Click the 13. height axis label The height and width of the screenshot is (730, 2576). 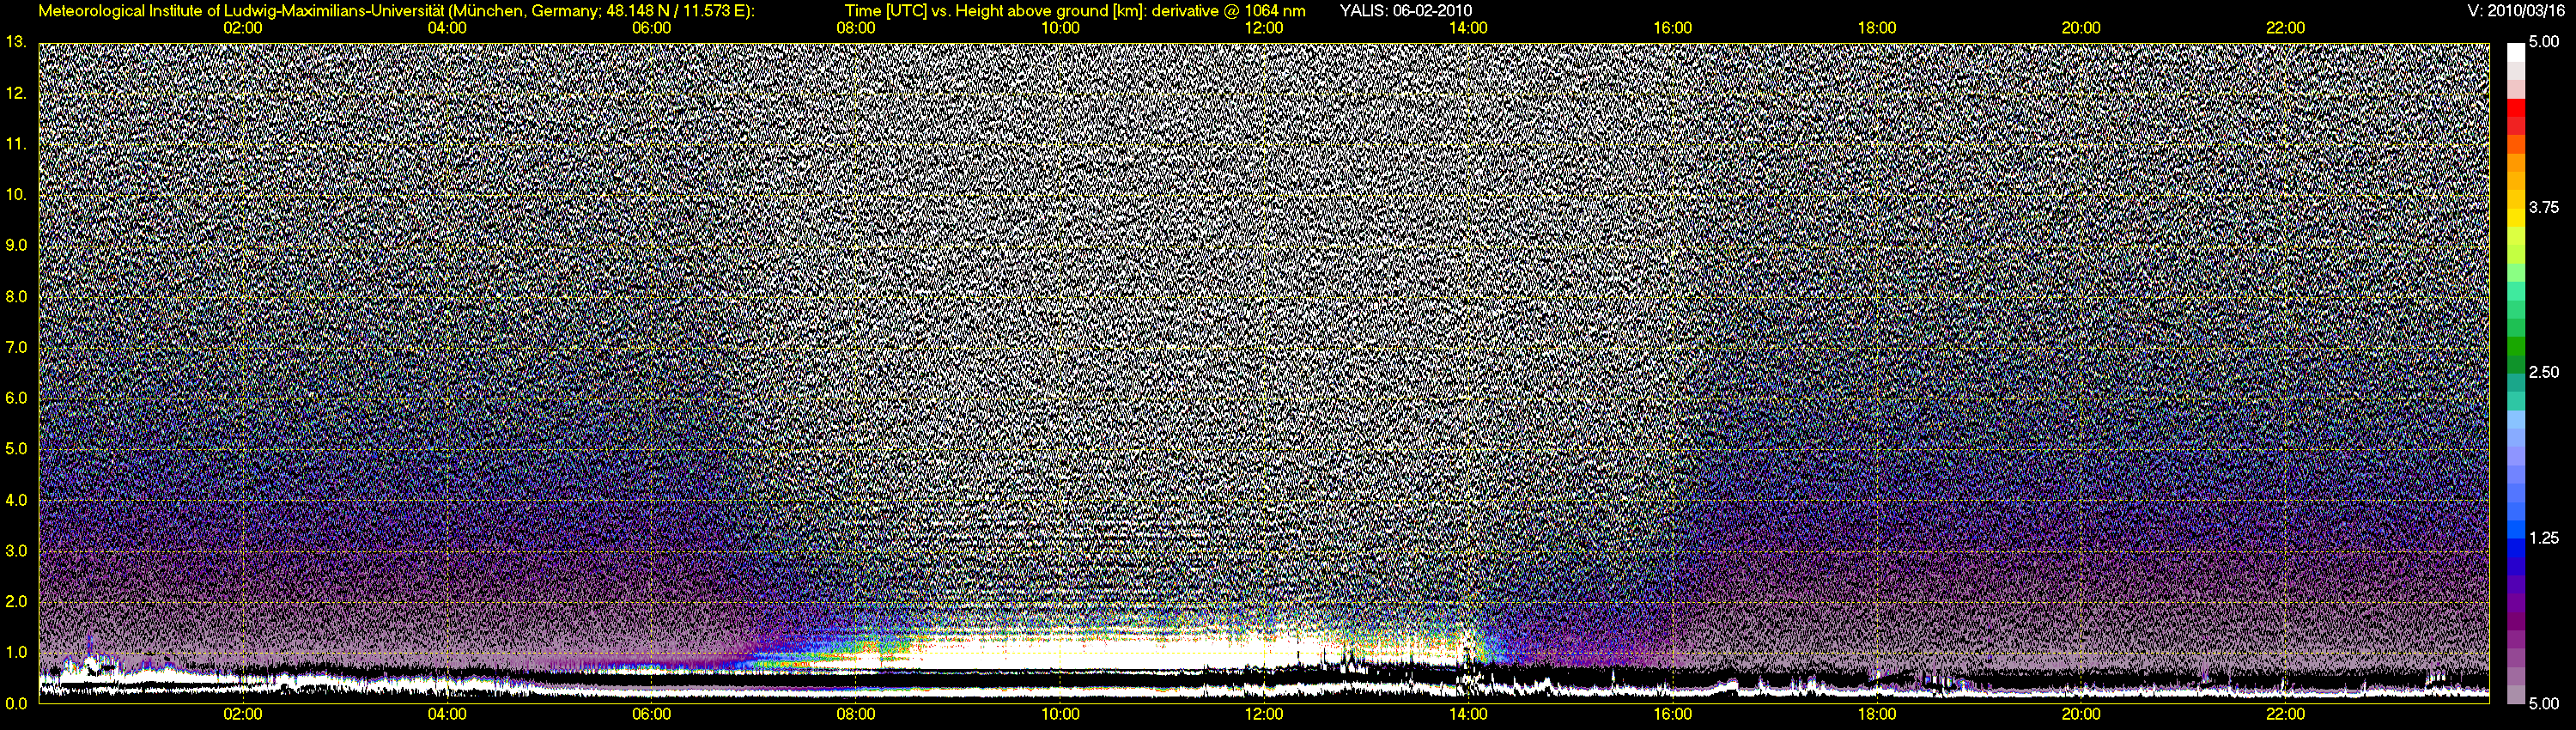pyautogui.click(x=16, y=42)
